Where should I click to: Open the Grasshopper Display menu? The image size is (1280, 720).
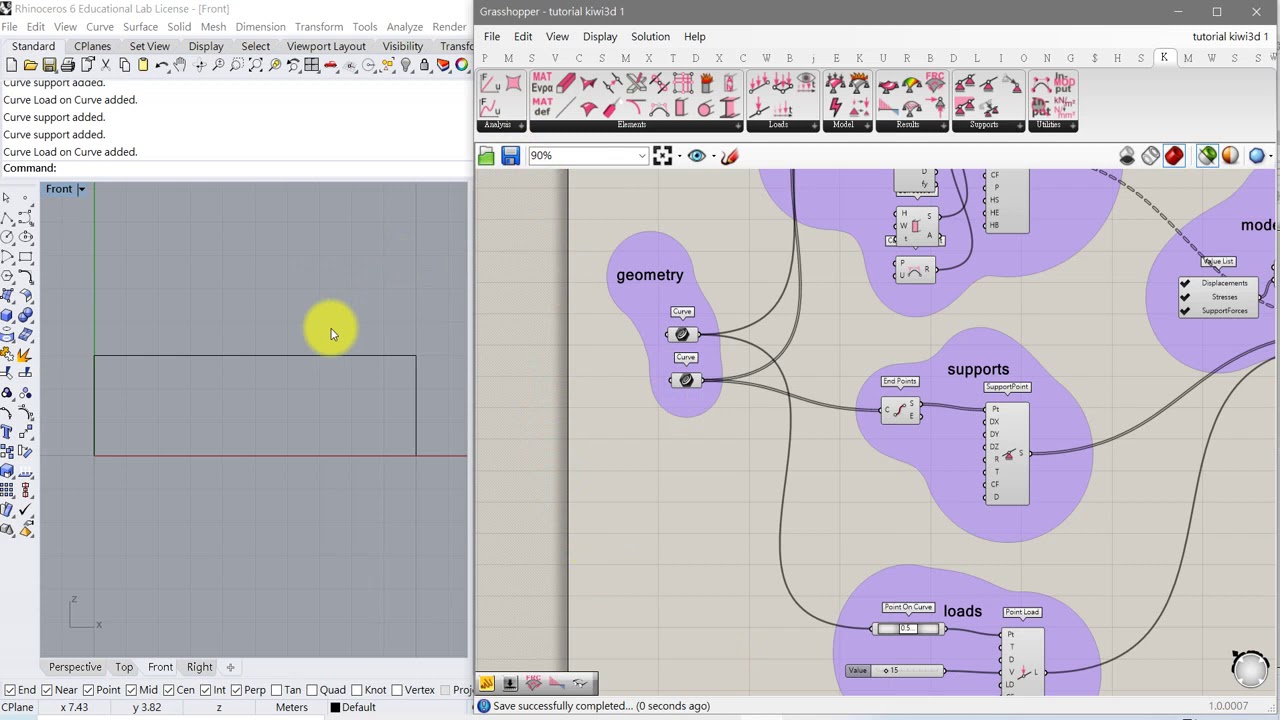pos(600,36)
